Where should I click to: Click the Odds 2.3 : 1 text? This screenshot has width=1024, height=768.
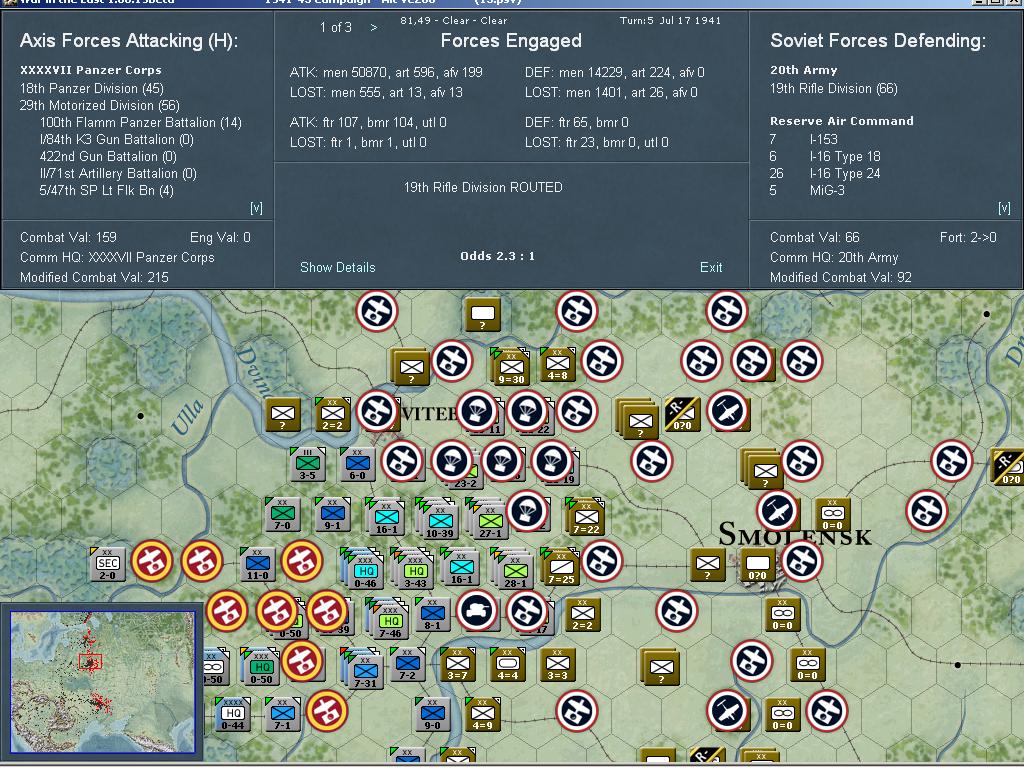pyautogui.click(x=497, y=256)
